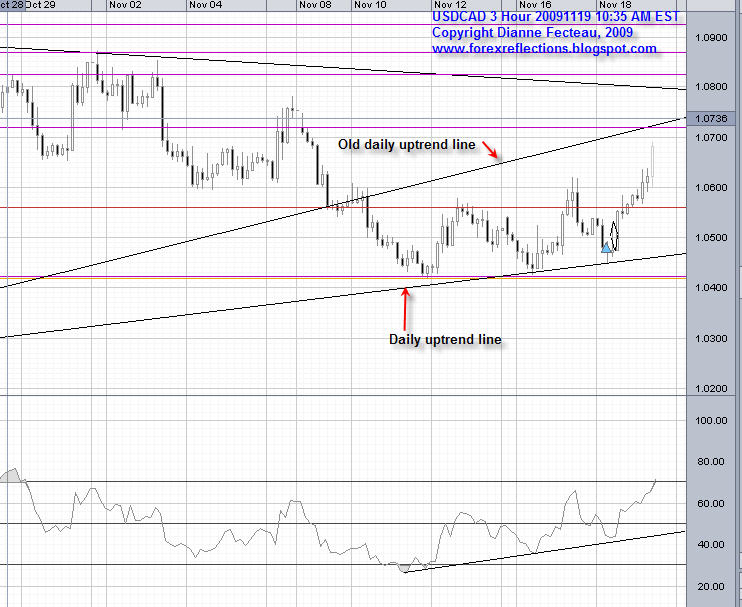Click the 40.00 indicator scale label
Image resolution: width=742 pixels, height=607 pixels.
[x=711, y=545]
